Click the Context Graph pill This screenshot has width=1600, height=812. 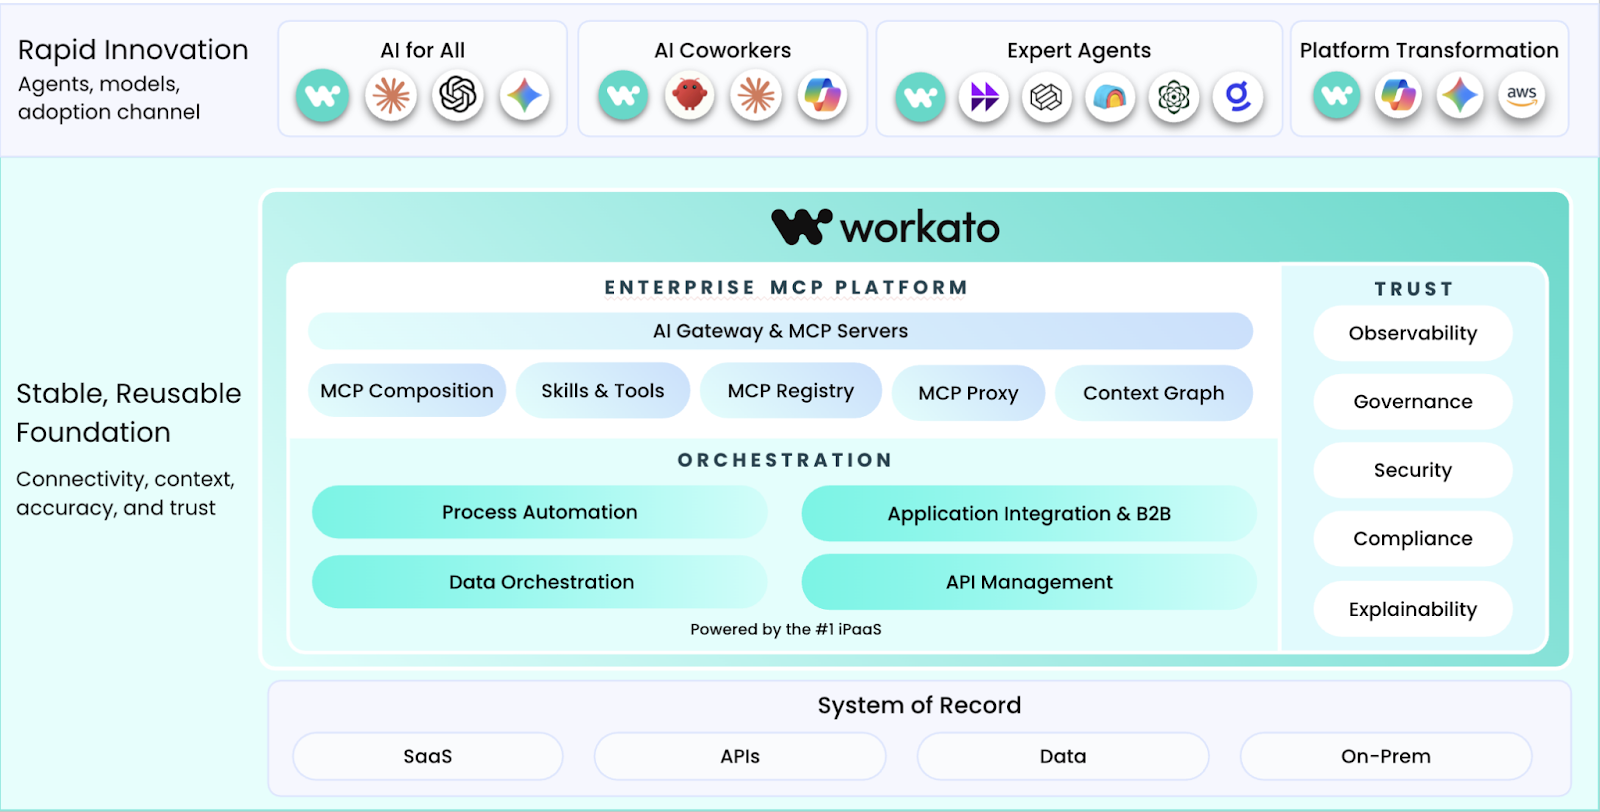1153,393
